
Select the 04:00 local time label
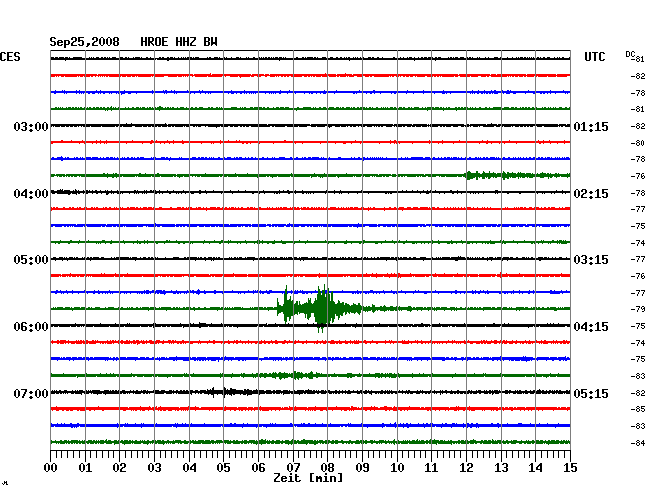click(x=31, y=194)
